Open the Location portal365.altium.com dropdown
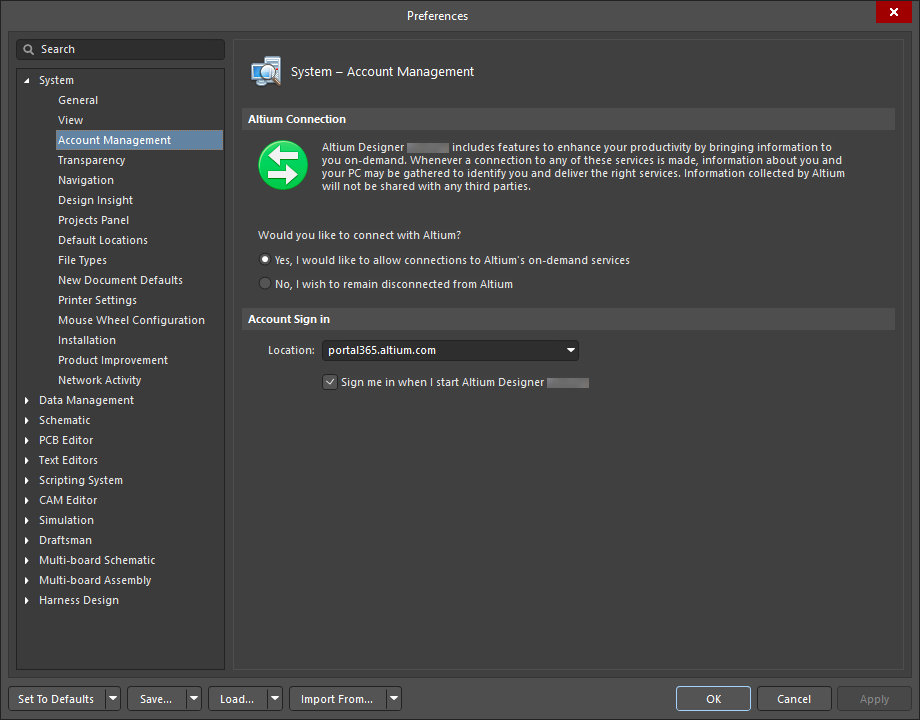Screen dimensions: 920x720 [570, 350]
